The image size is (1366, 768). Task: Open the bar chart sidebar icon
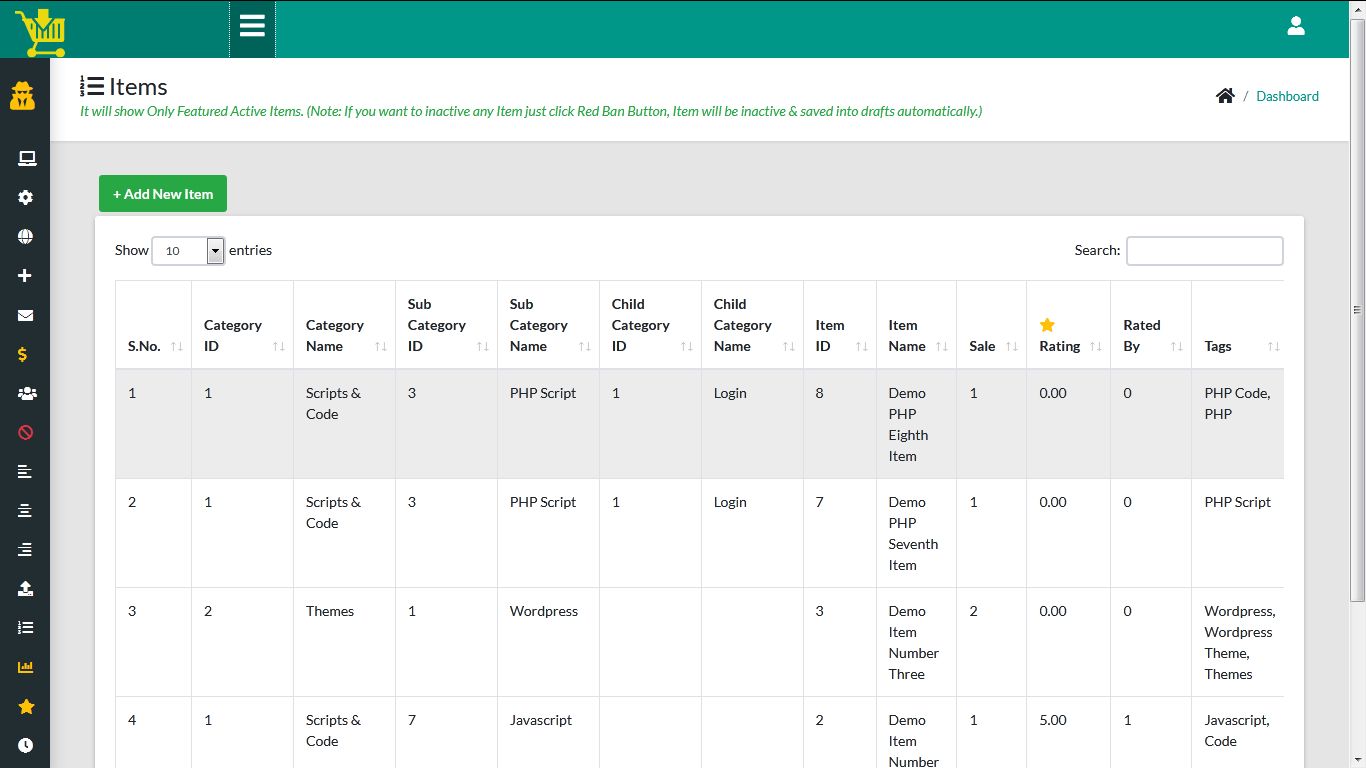[26, 667]
